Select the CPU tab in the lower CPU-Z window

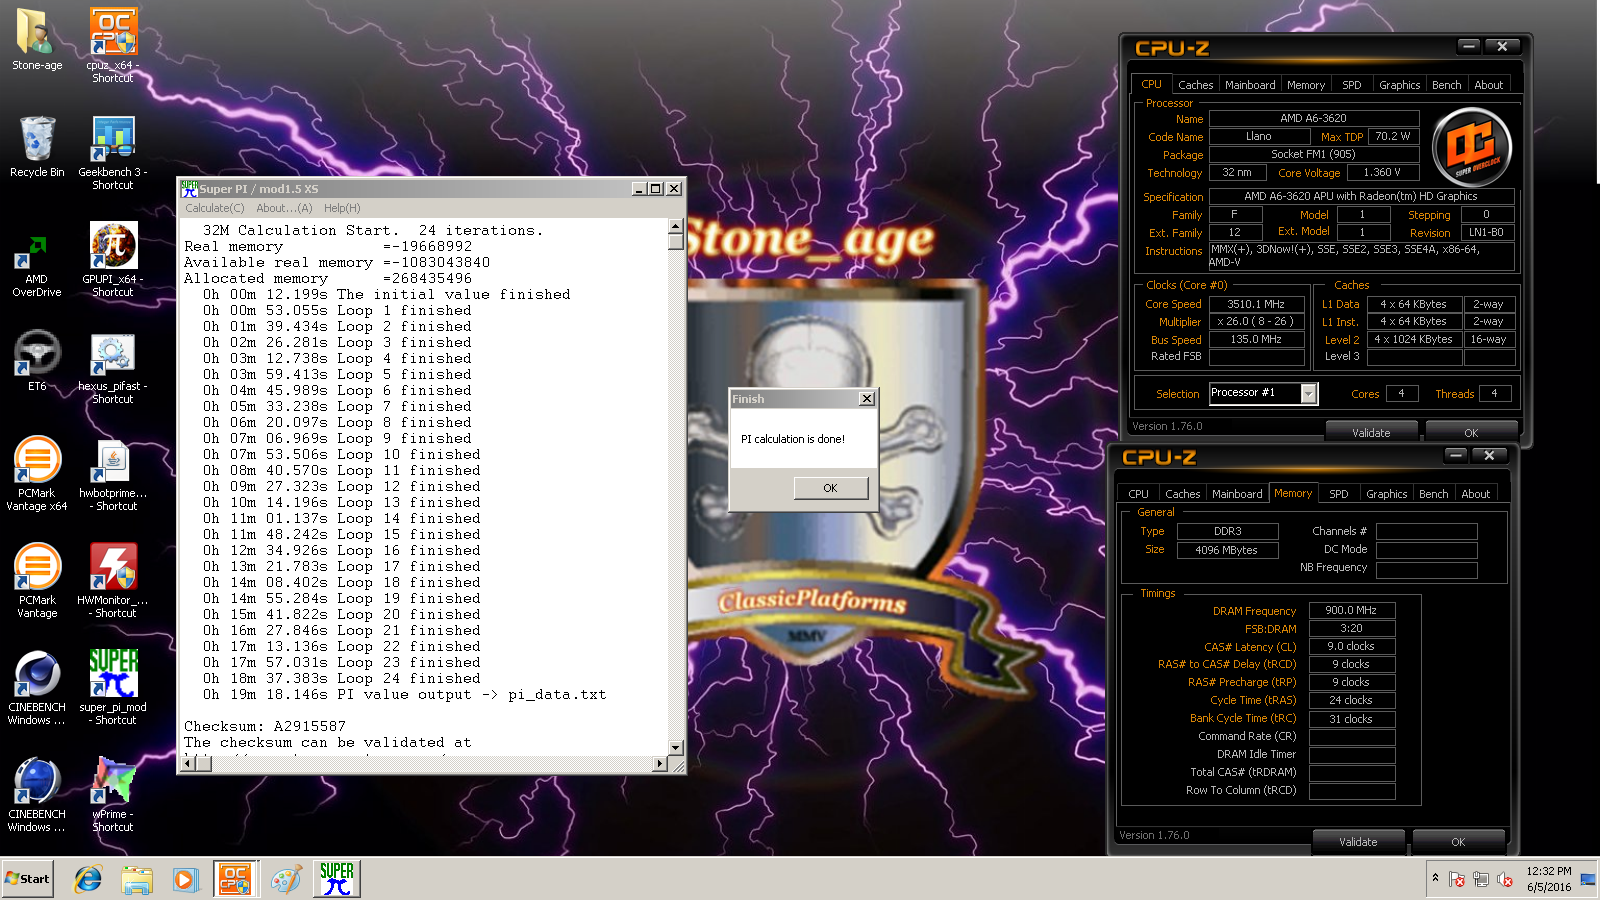(1138, 494)
